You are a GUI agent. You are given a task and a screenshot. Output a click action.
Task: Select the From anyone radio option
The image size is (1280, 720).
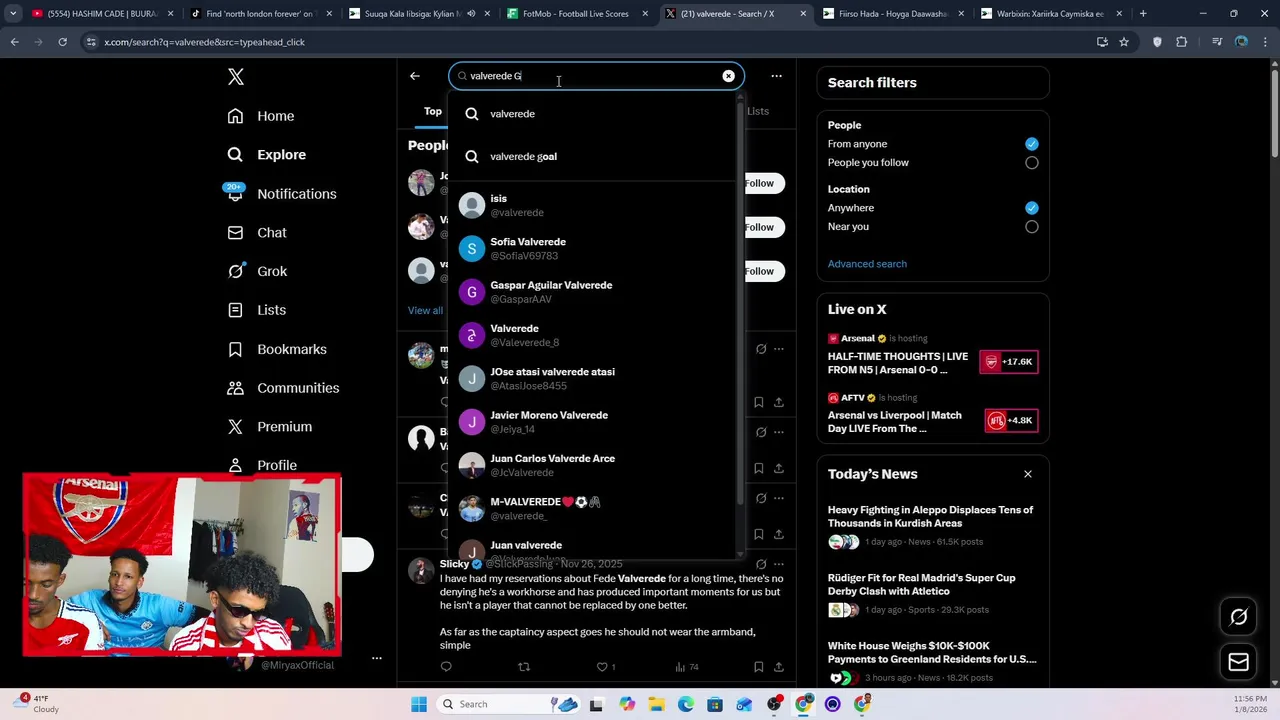(x=1031, y=144)
